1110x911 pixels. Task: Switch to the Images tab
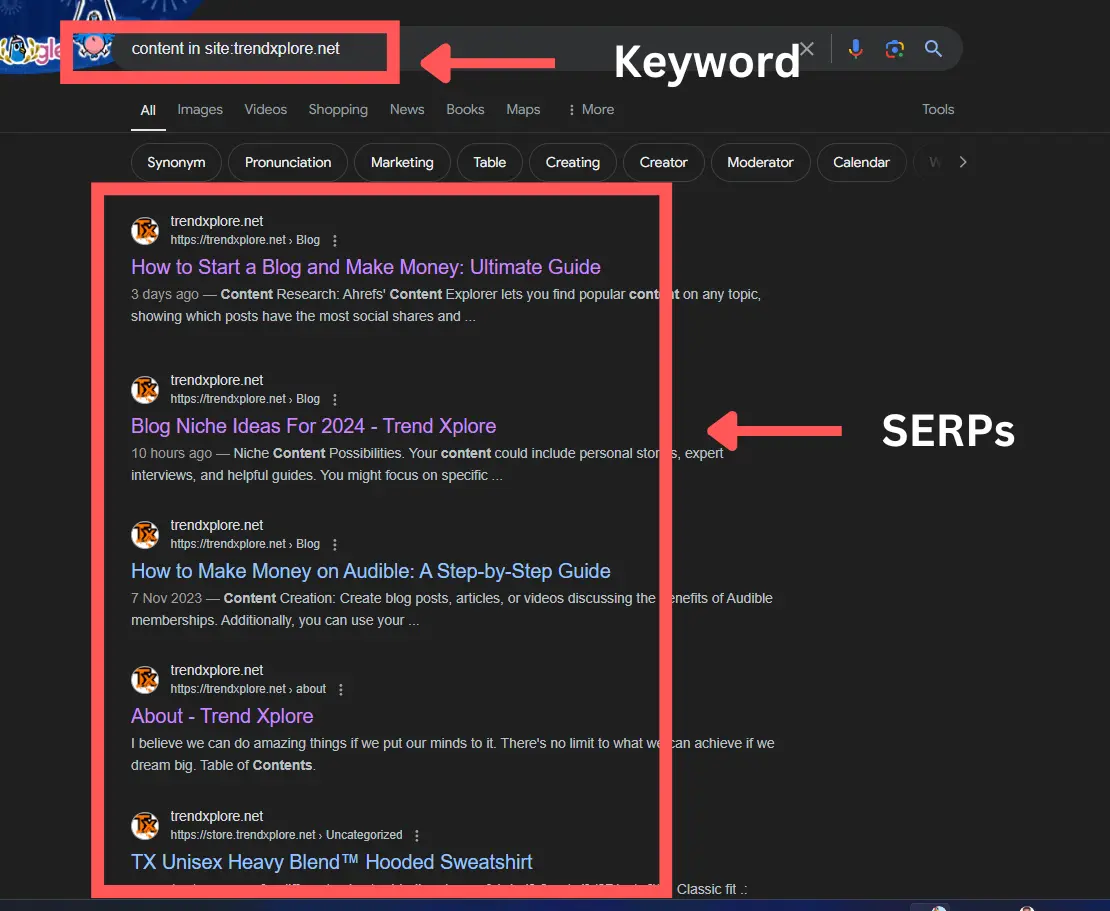click(199, 109)
